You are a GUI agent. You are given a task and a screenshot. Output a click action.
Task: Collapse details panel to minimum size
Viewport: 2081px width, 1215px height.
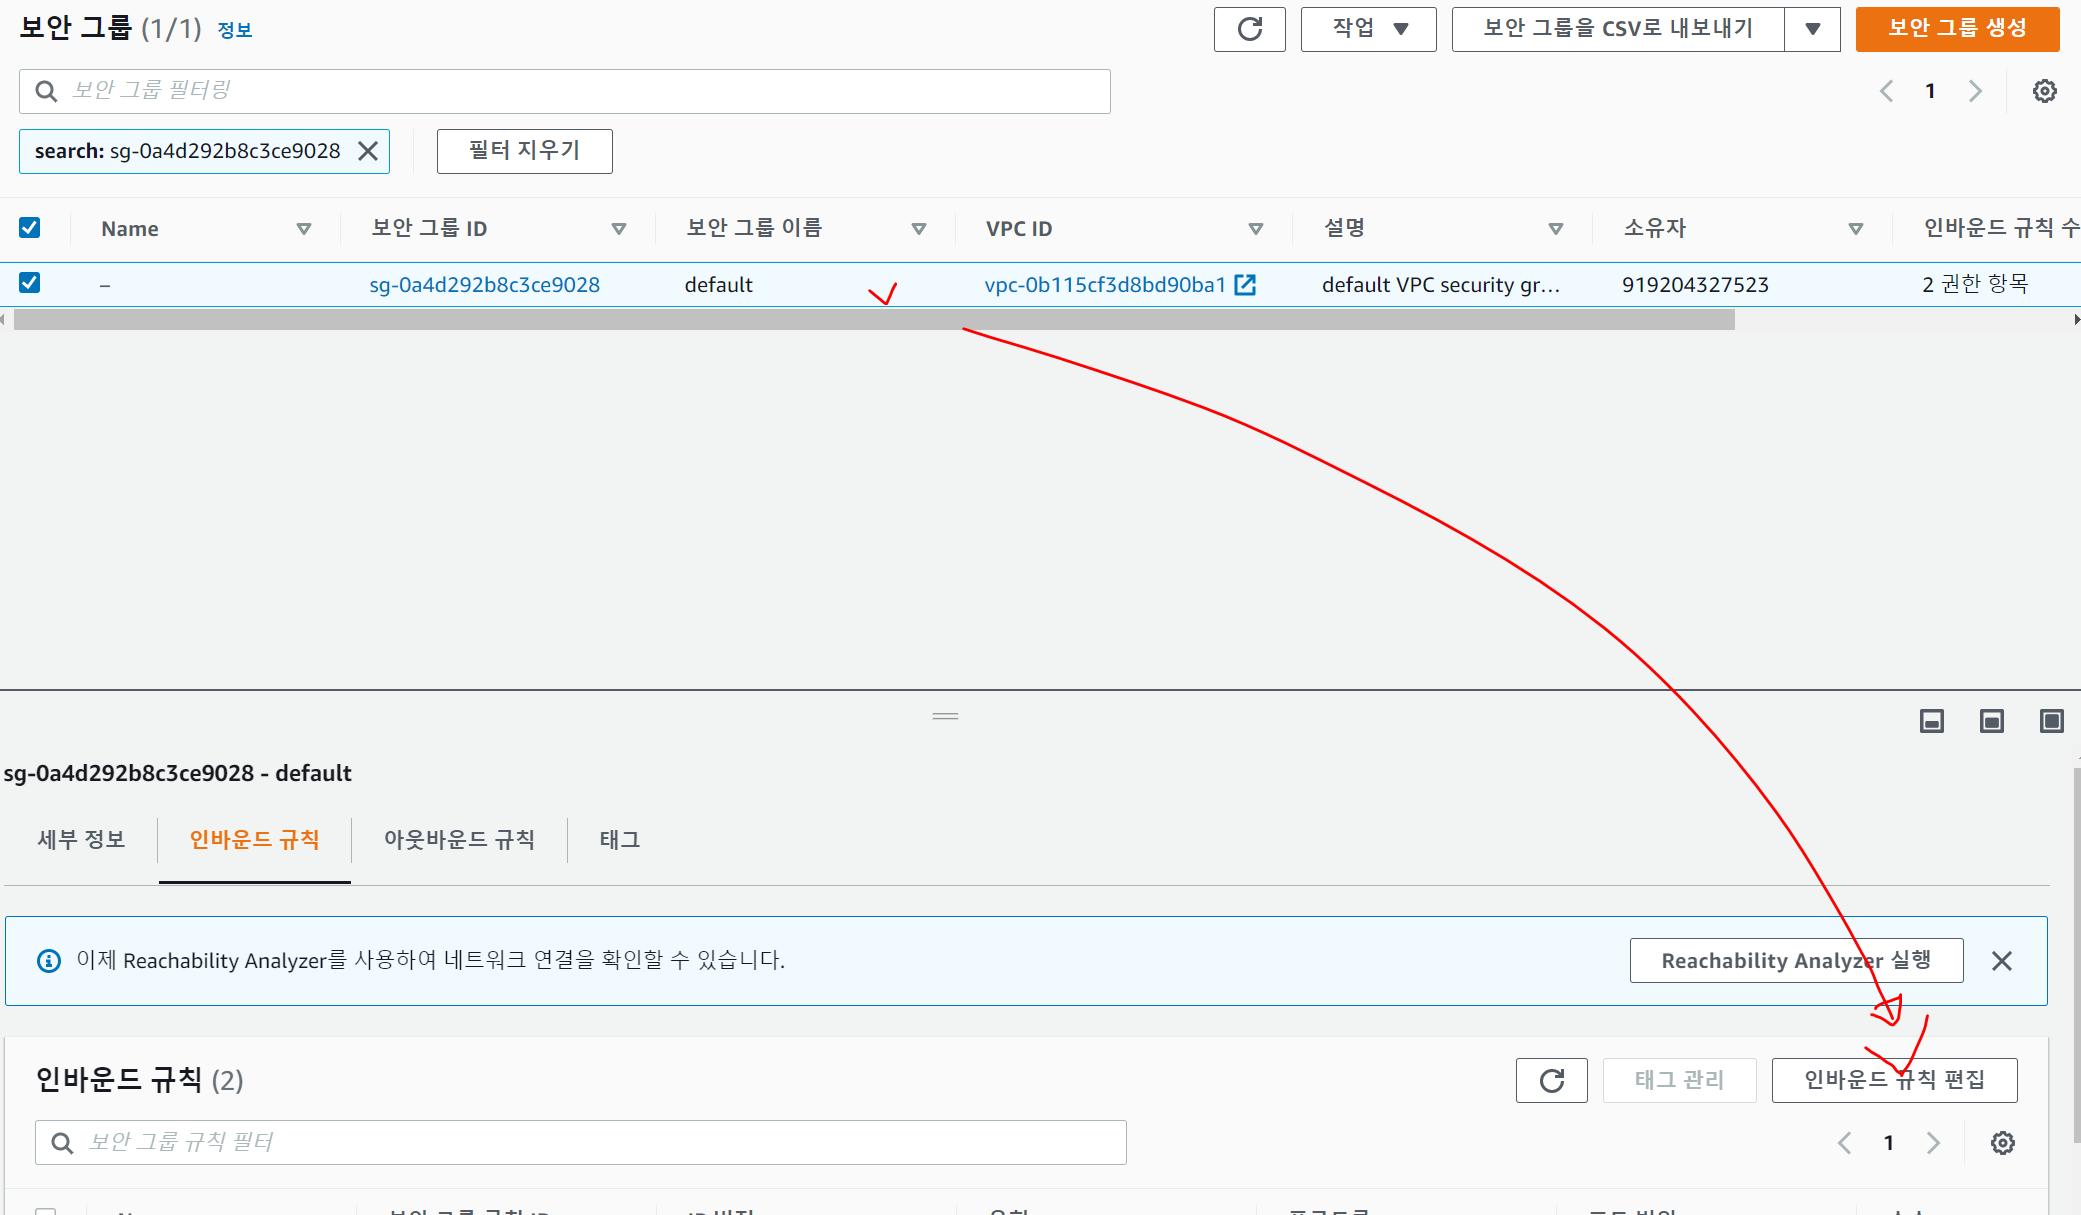(1931, 721)
